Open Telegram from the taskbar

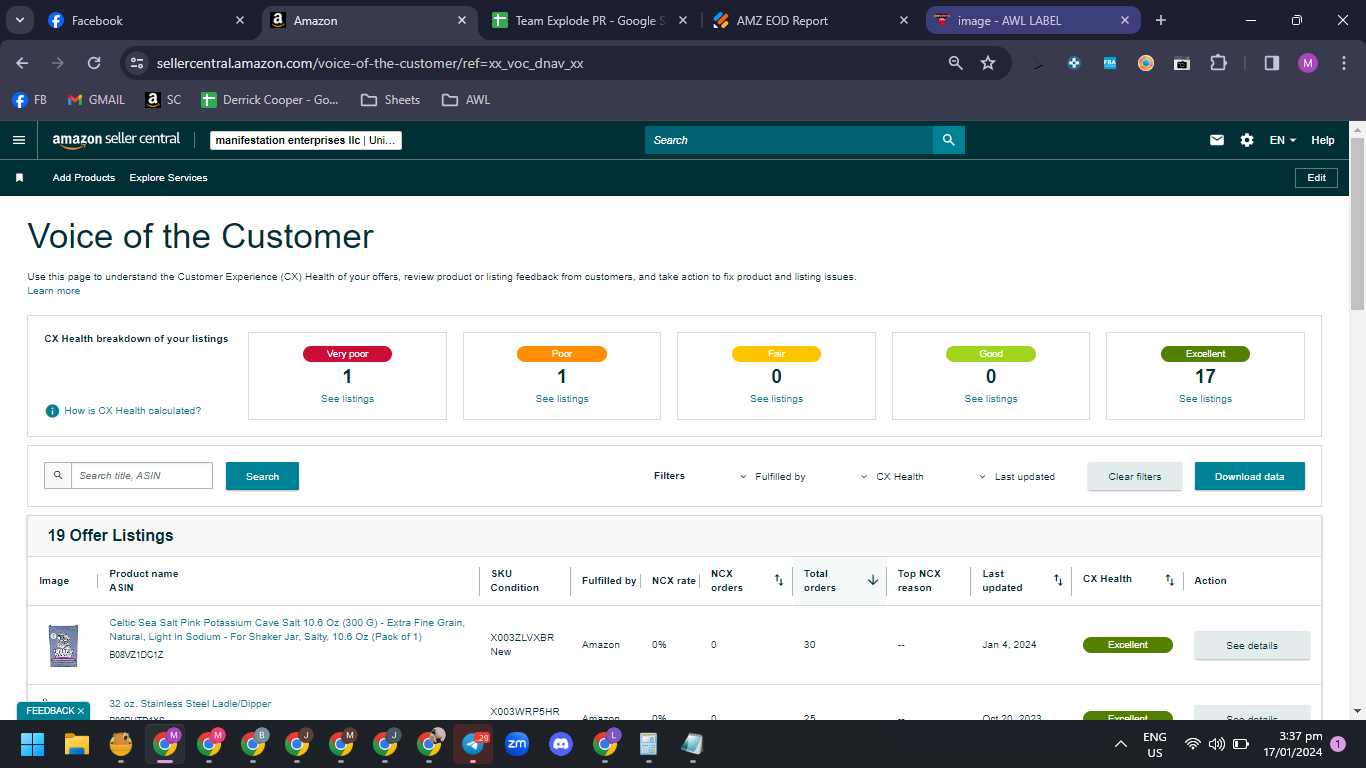point(473,744)
